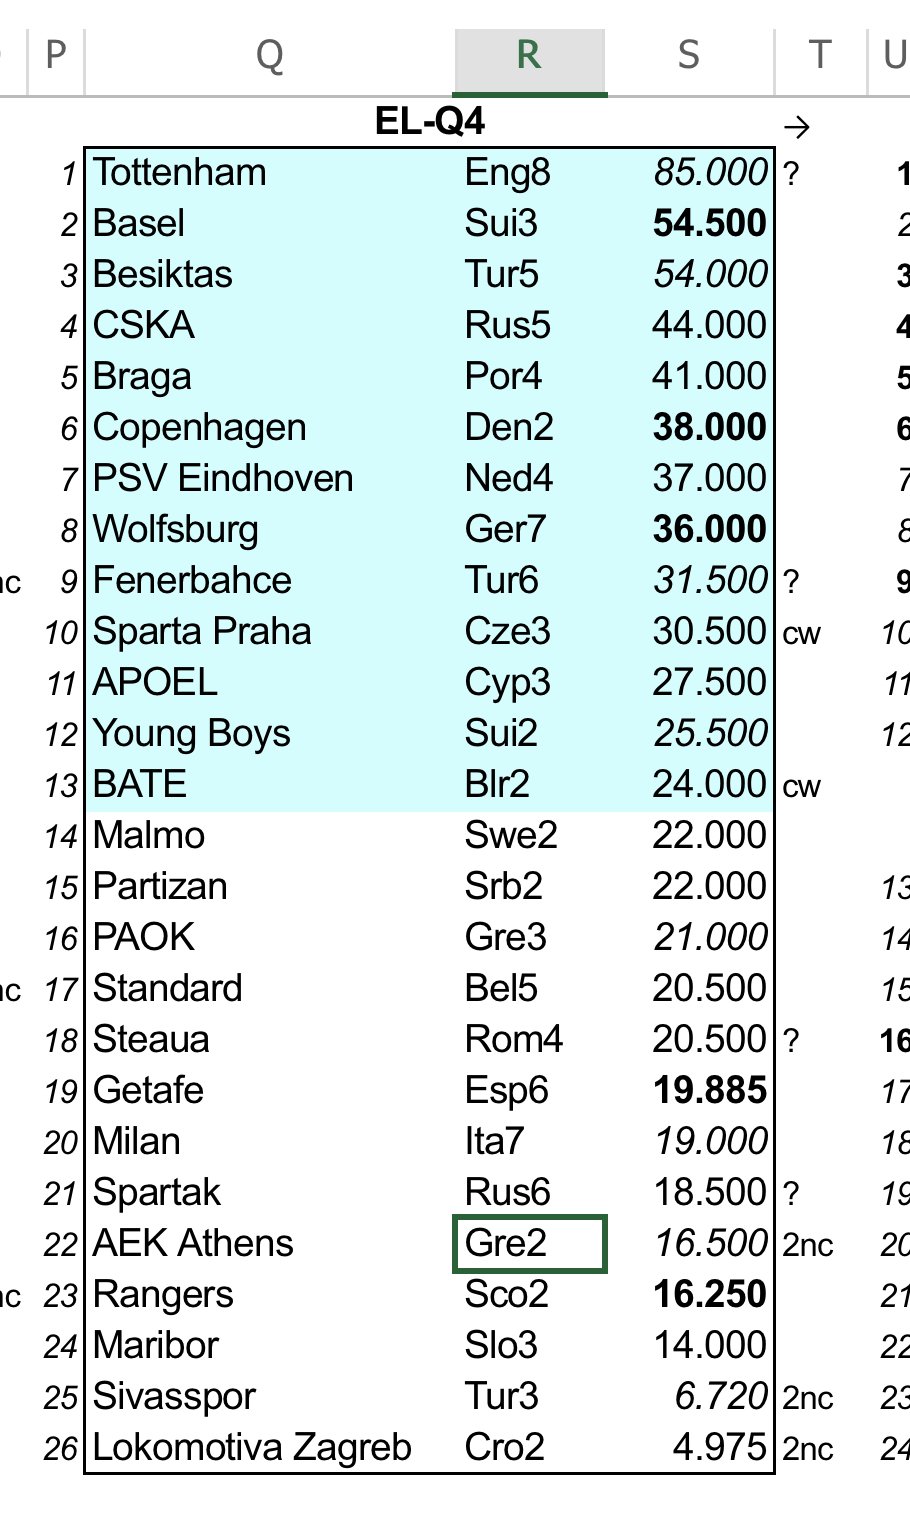910x1531 pixels.
Task: Select column S header
Action: click(x=689, y=58)
